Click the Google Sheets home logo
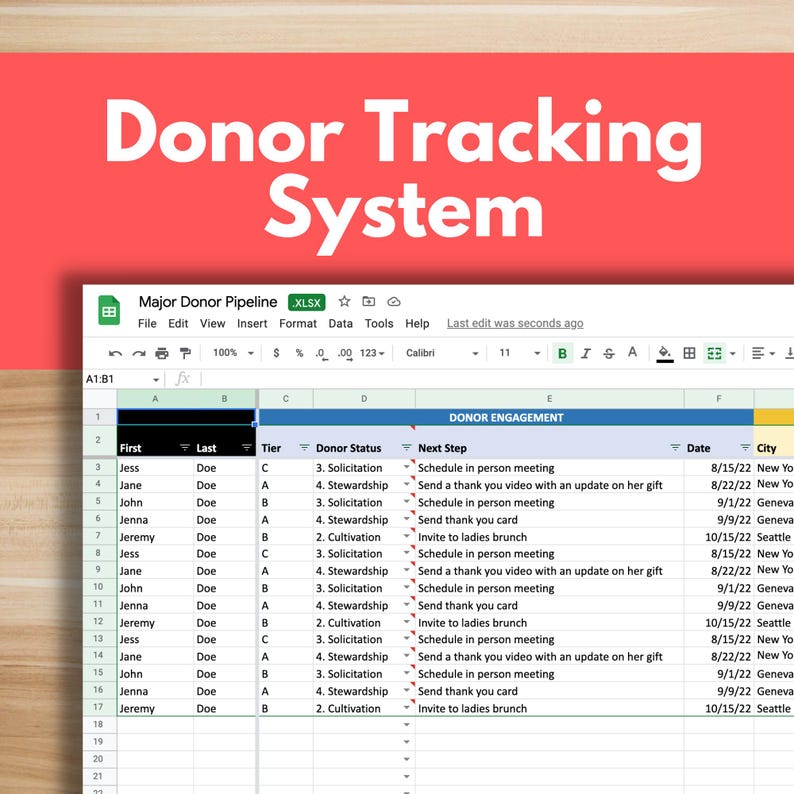This screenshot has width=794, height=794. coord(109,310)
